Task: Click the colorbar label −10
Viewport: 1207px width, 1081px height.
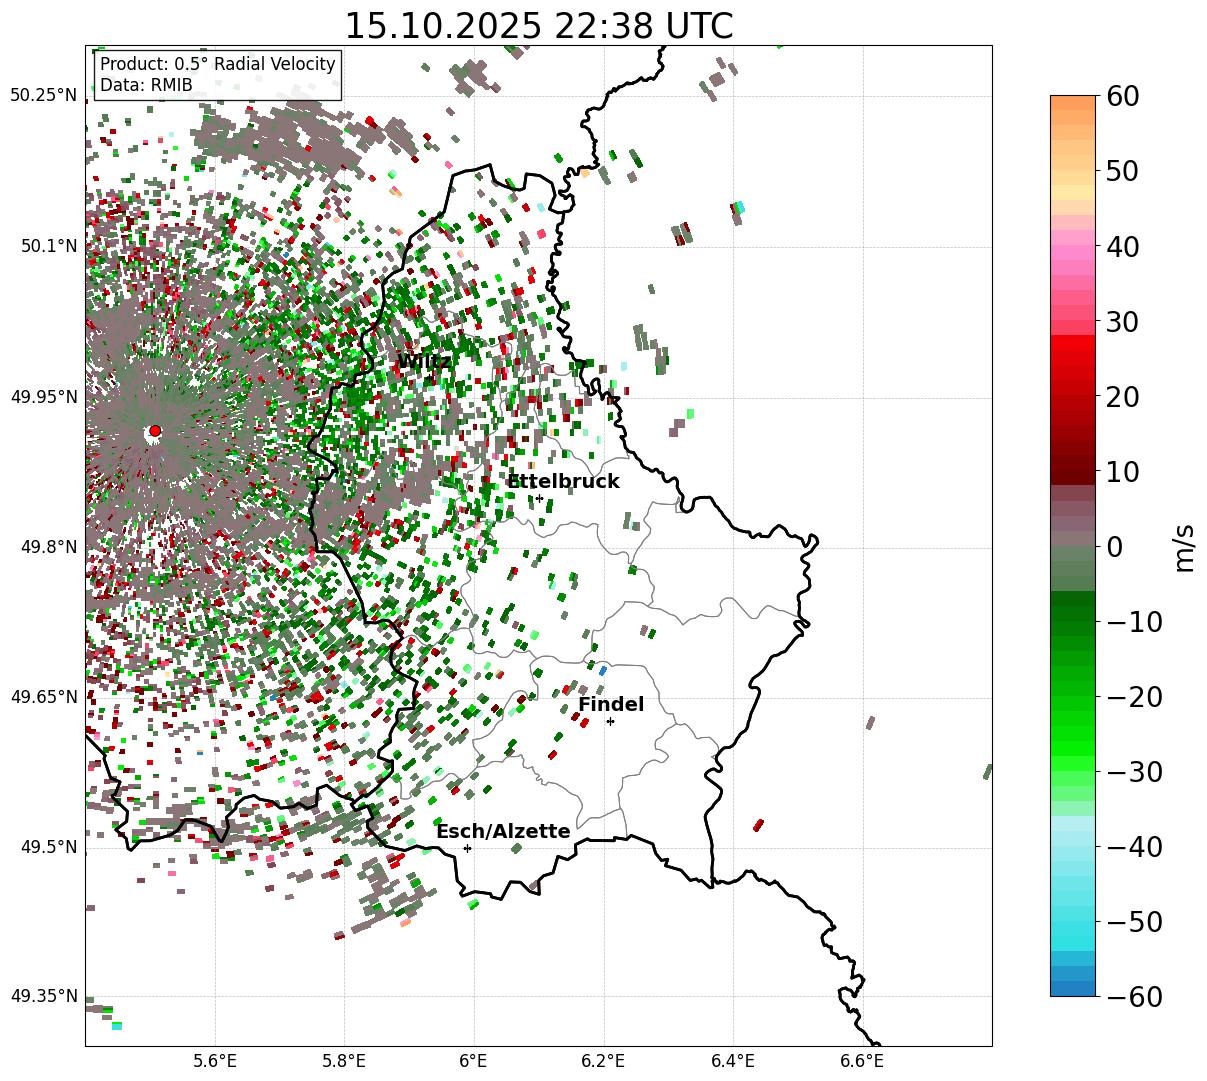Action: click(x=1134, y=622)
